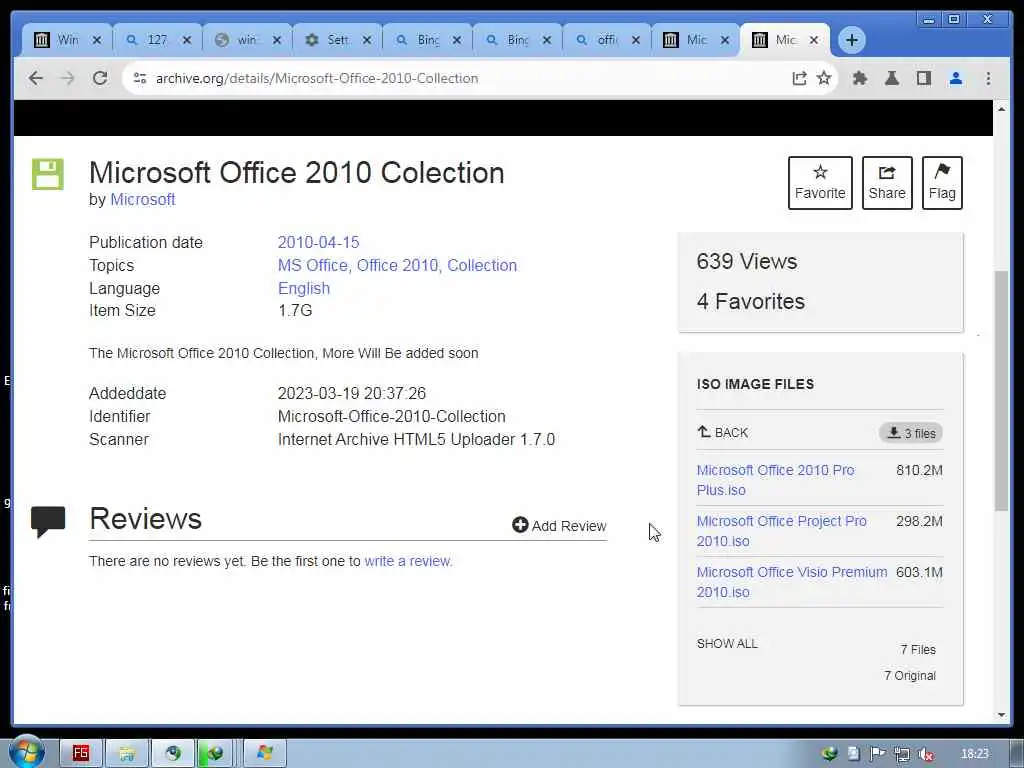Click the Action Center flag tray icon

point(877,754)
